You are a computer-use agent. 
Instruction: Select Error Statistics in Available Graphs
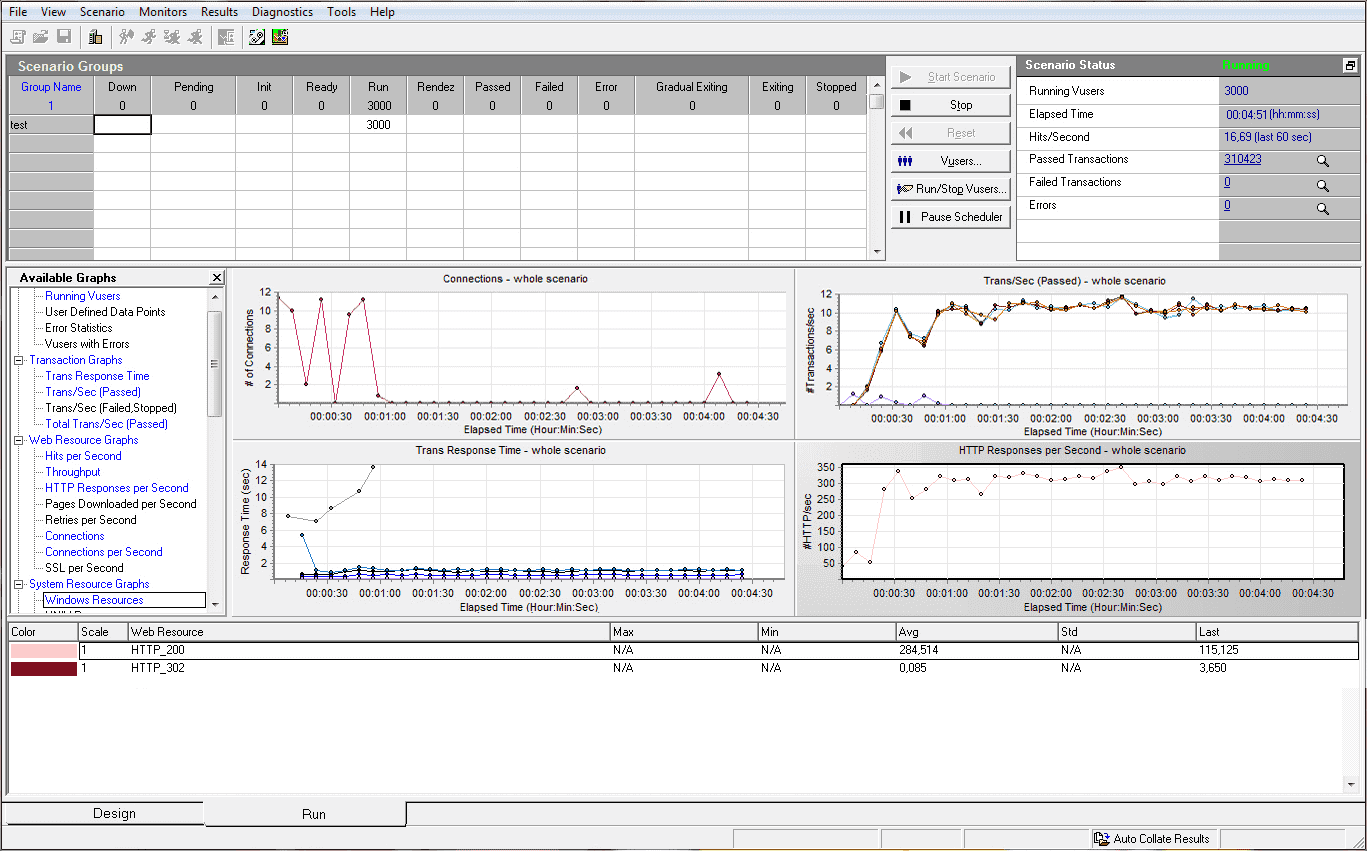(79, 328)
